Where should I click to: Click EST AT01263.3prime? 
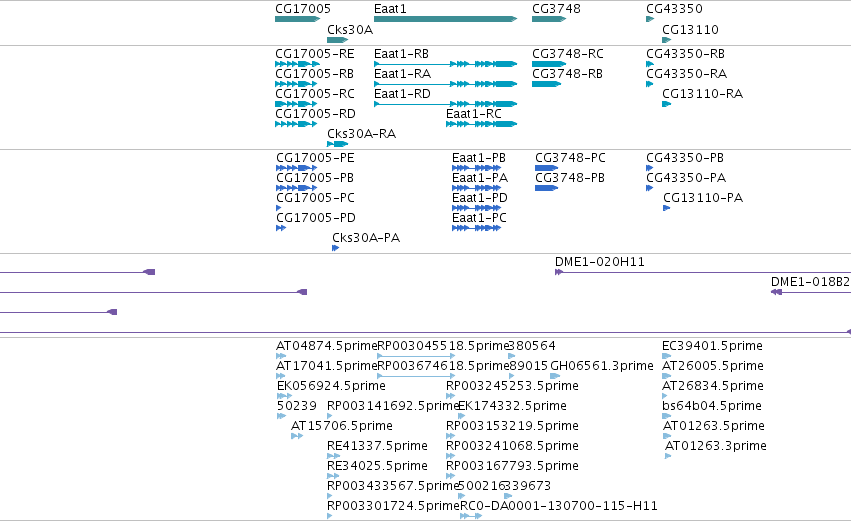point(716,446)
